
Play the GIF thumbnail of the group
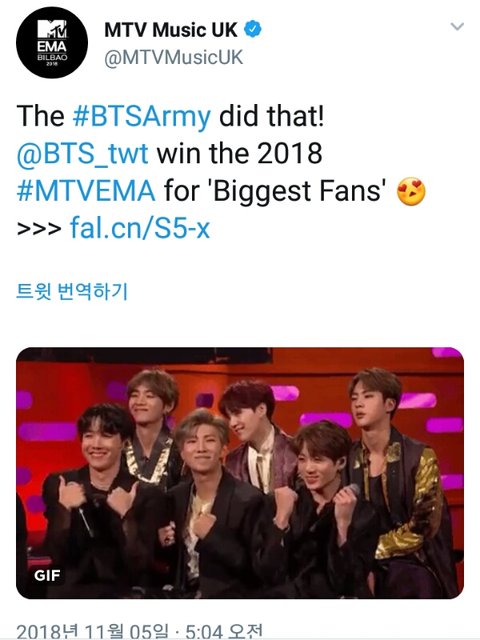pos(240,473)
